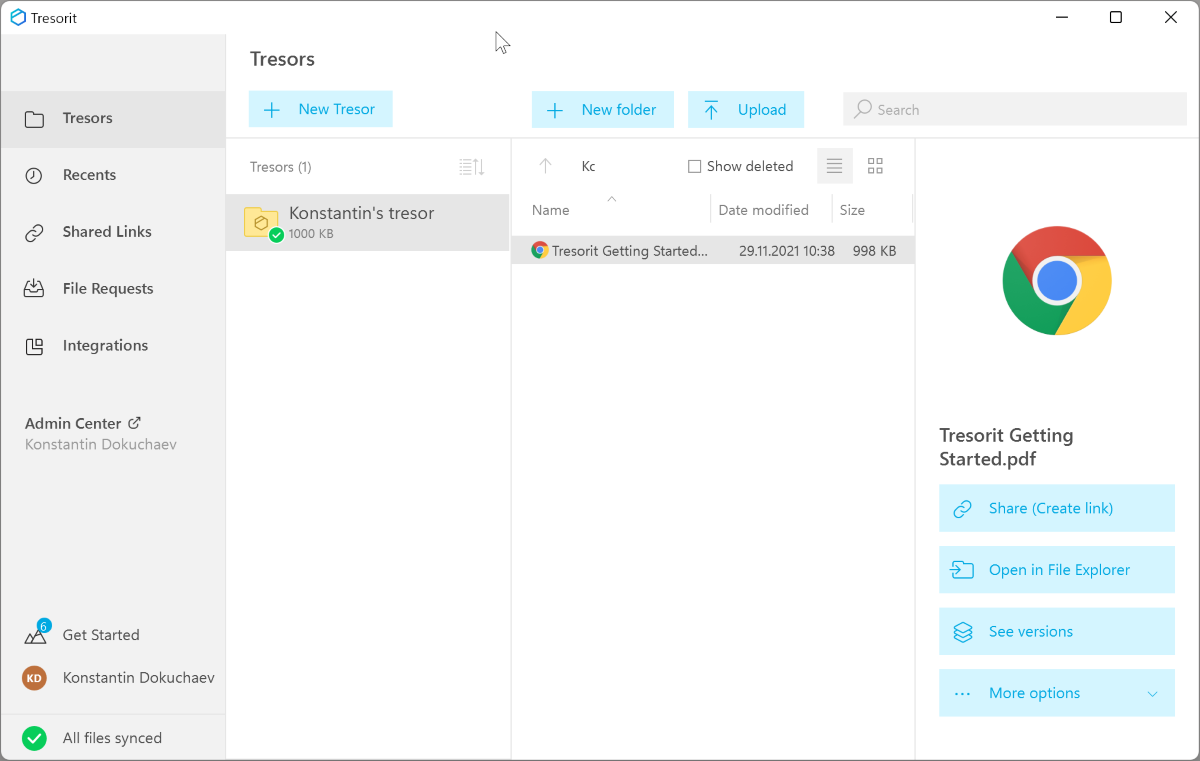Click the 998 KB size cell

click(x=874, y=251)
